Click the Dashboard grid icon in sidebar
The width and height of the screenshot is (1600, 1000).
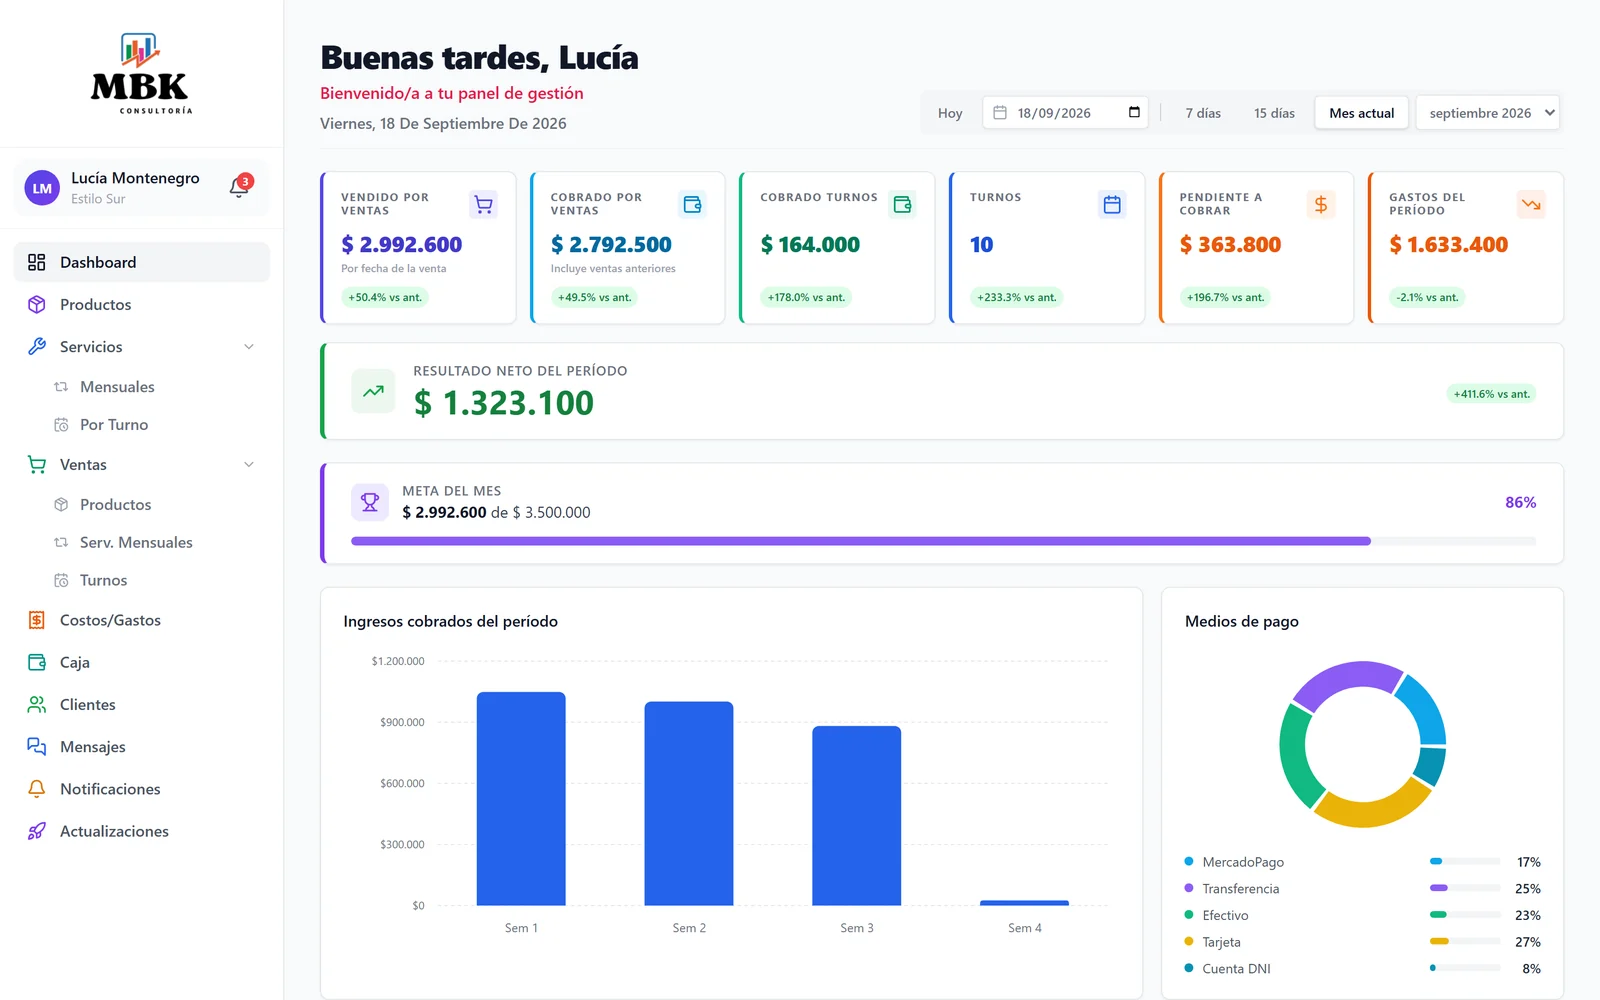(37, 262)
